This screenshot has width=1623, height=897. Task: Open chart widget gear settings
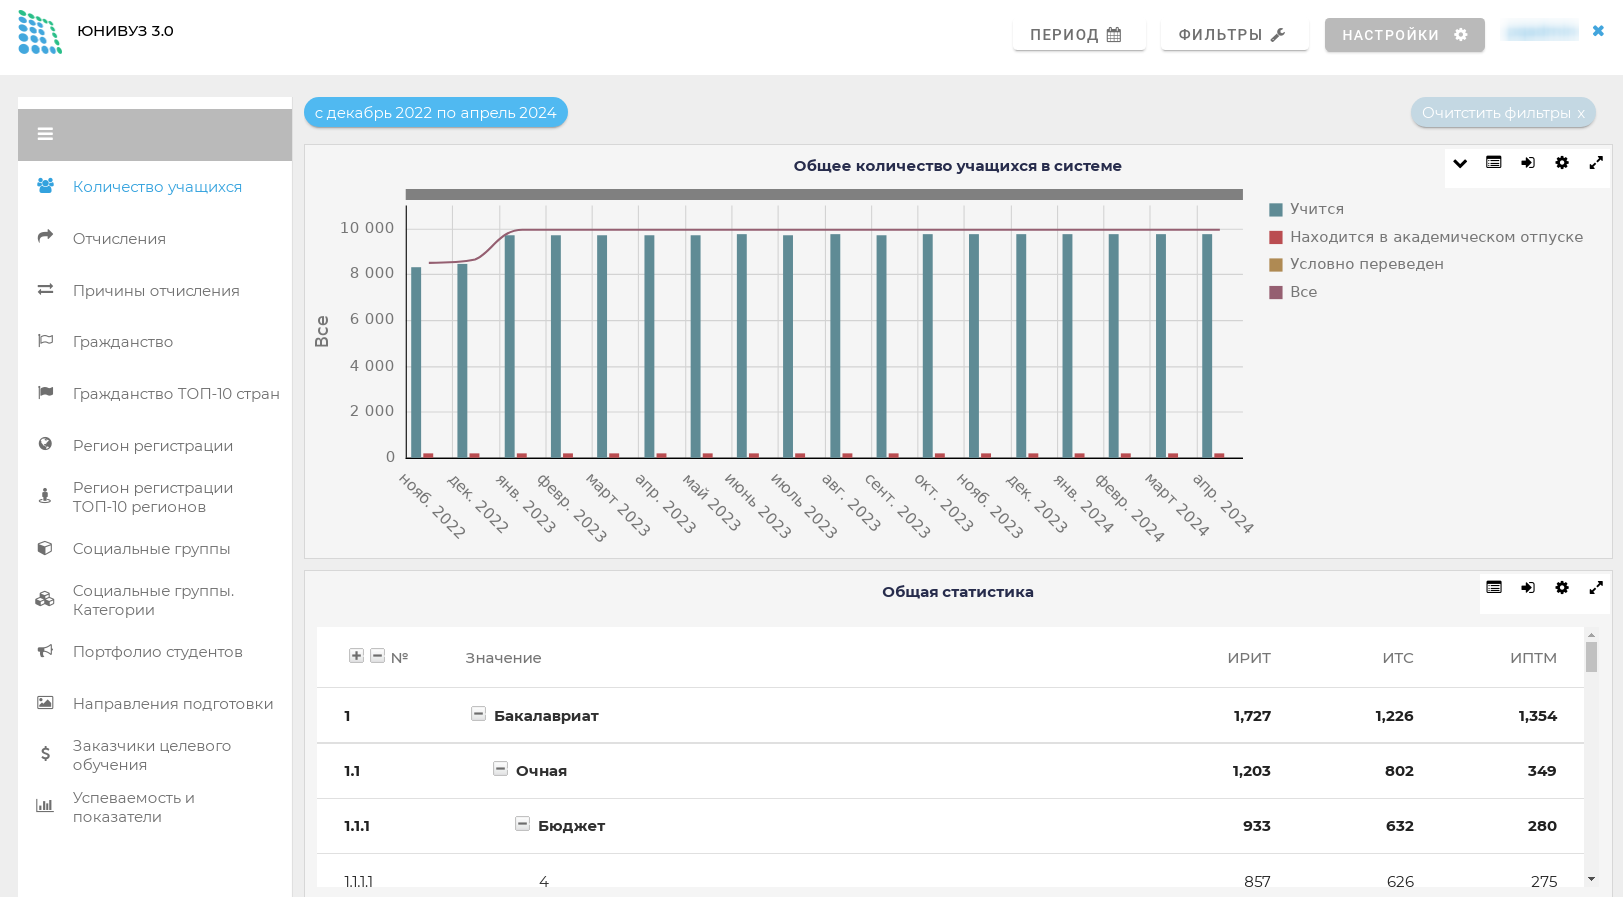[x=1562, y=163]
